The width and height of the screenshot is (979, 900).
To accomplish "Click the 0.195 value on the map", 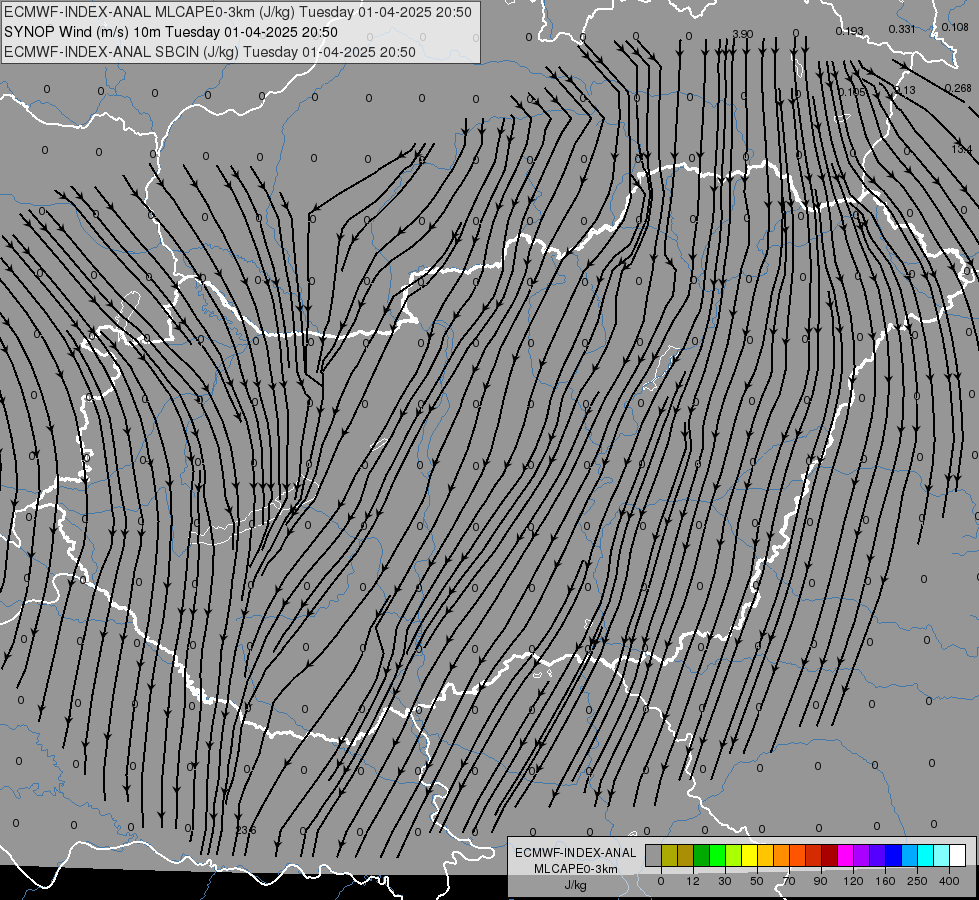I will point(852,92).
